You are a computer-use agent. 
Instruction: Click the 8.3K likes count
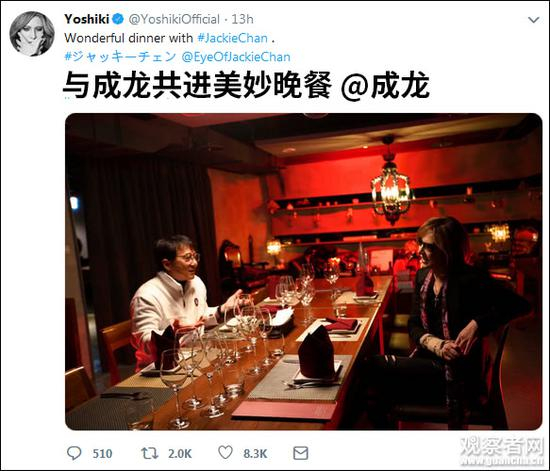[x=255, y=453]
